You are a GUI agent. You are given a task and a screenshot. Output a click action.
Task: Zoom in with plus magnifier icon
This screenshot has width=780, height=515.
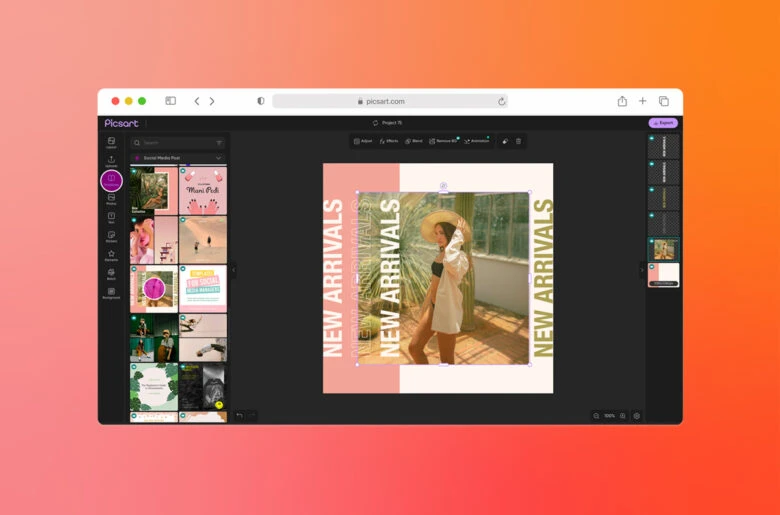pos(623,415)
